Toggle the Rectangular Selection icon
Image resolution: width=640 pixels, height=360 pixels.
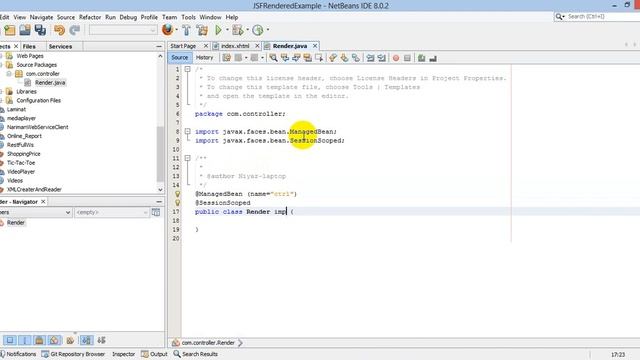tap(319, 58)
